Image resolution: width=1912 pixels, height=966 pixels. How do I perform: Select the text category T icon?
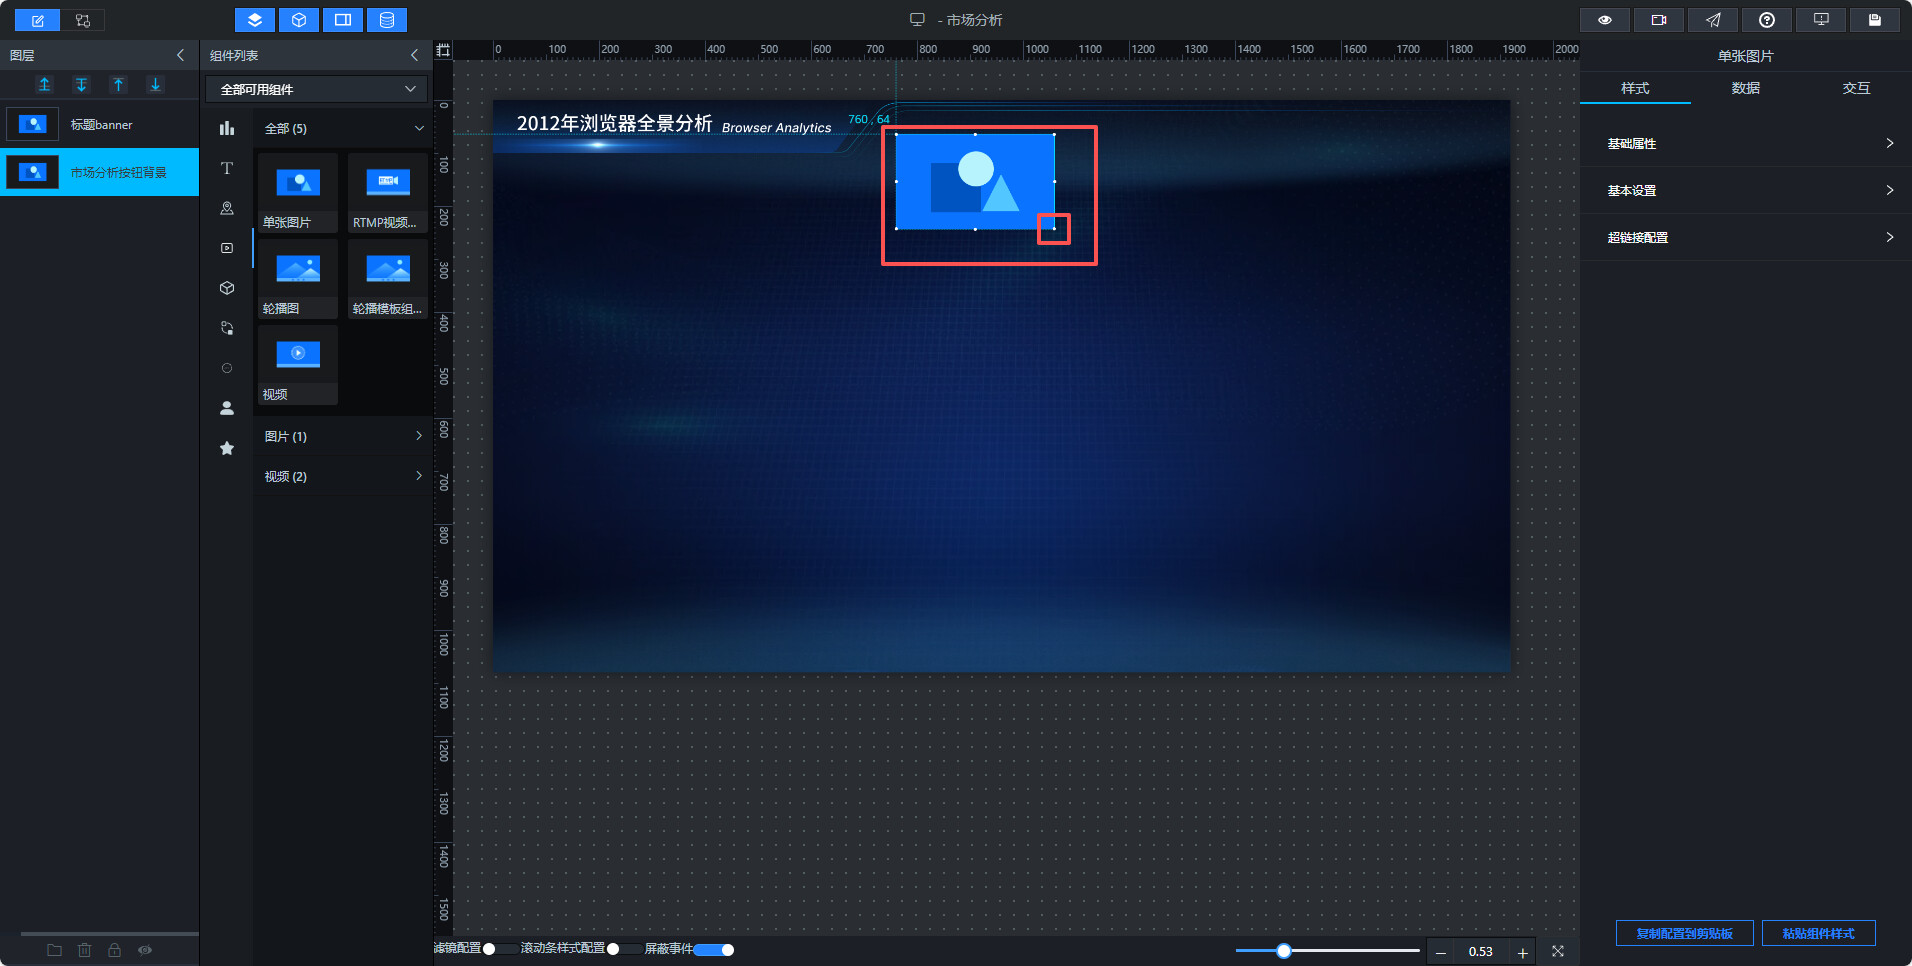(227, 168)
